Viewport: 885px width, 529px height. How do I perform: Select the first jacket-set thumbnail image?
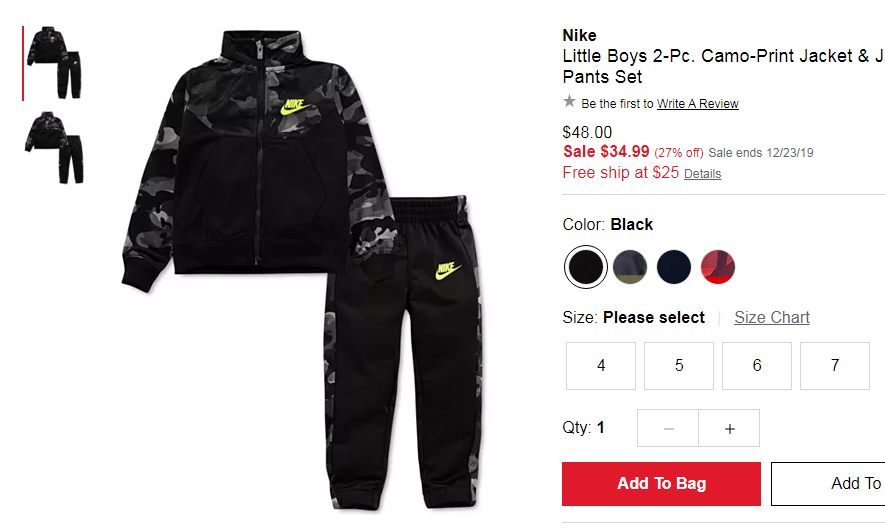pyautogui.click(x=54, y=63)
